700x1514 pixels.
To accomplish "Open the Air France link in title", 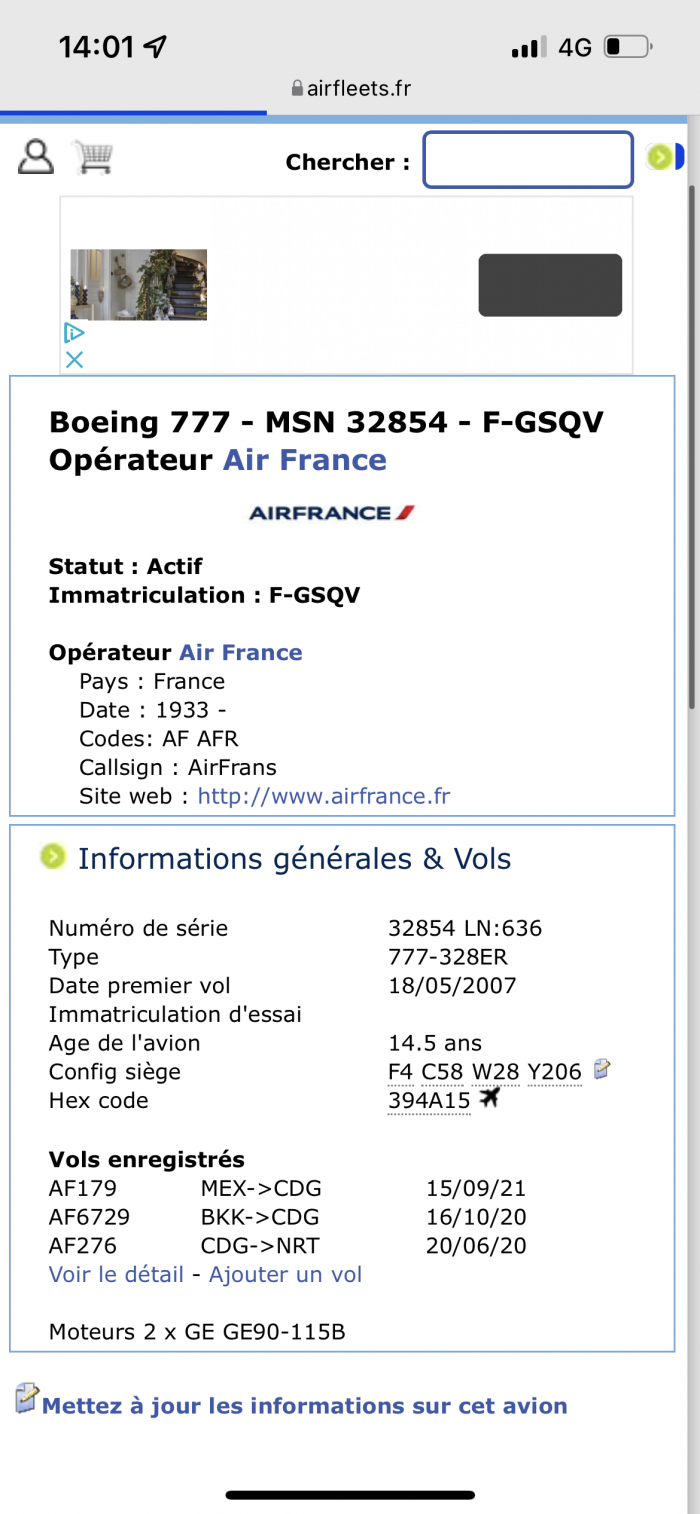I will click(304, 460).
